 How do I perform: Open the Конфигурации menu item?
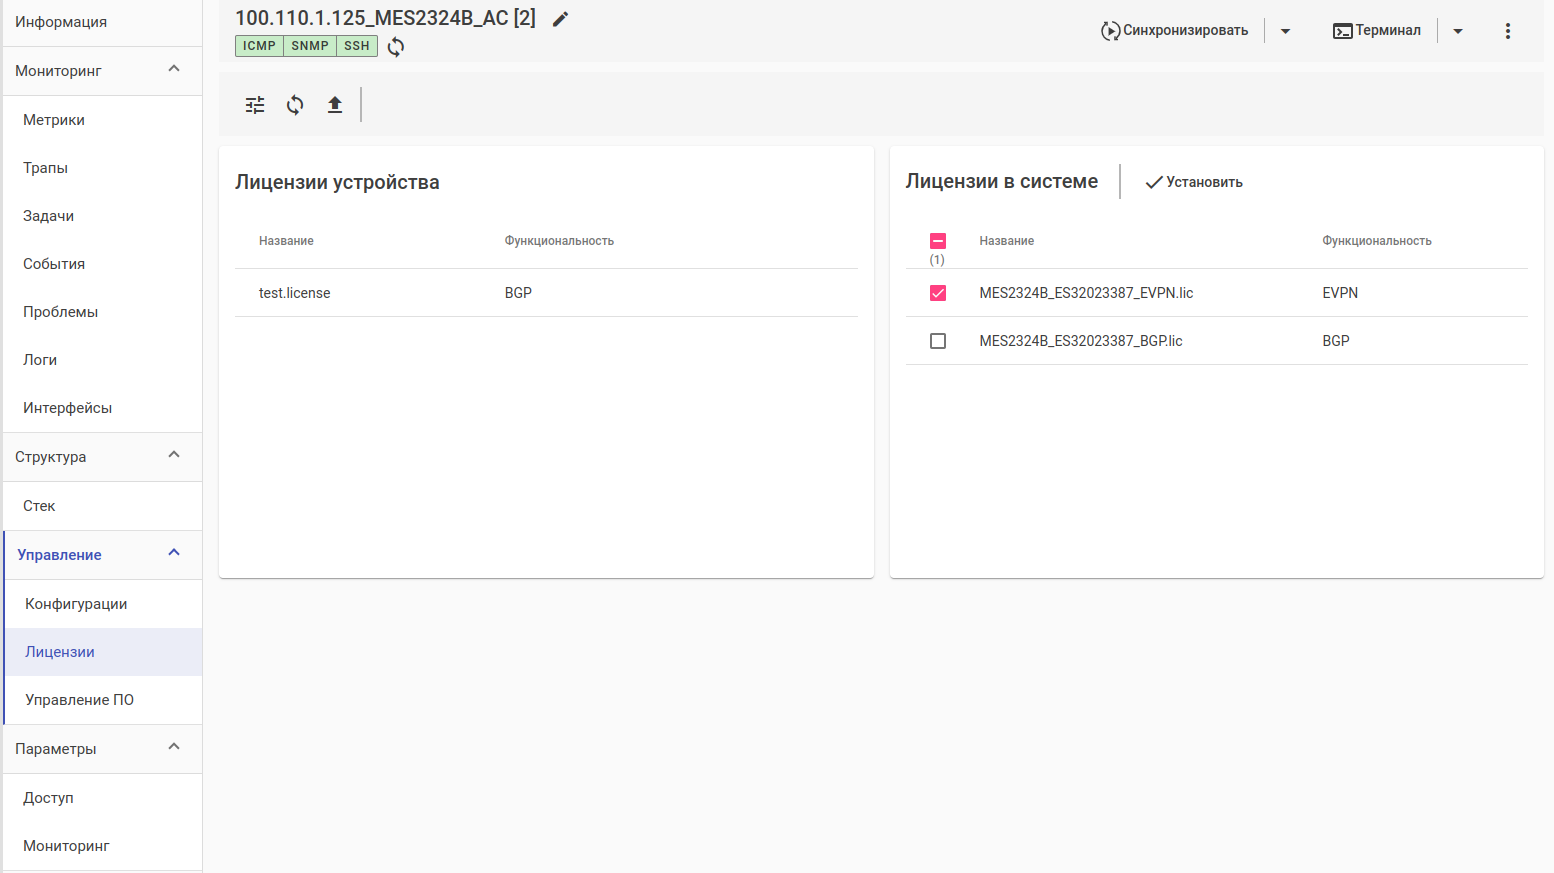click(x=76, y=604)
